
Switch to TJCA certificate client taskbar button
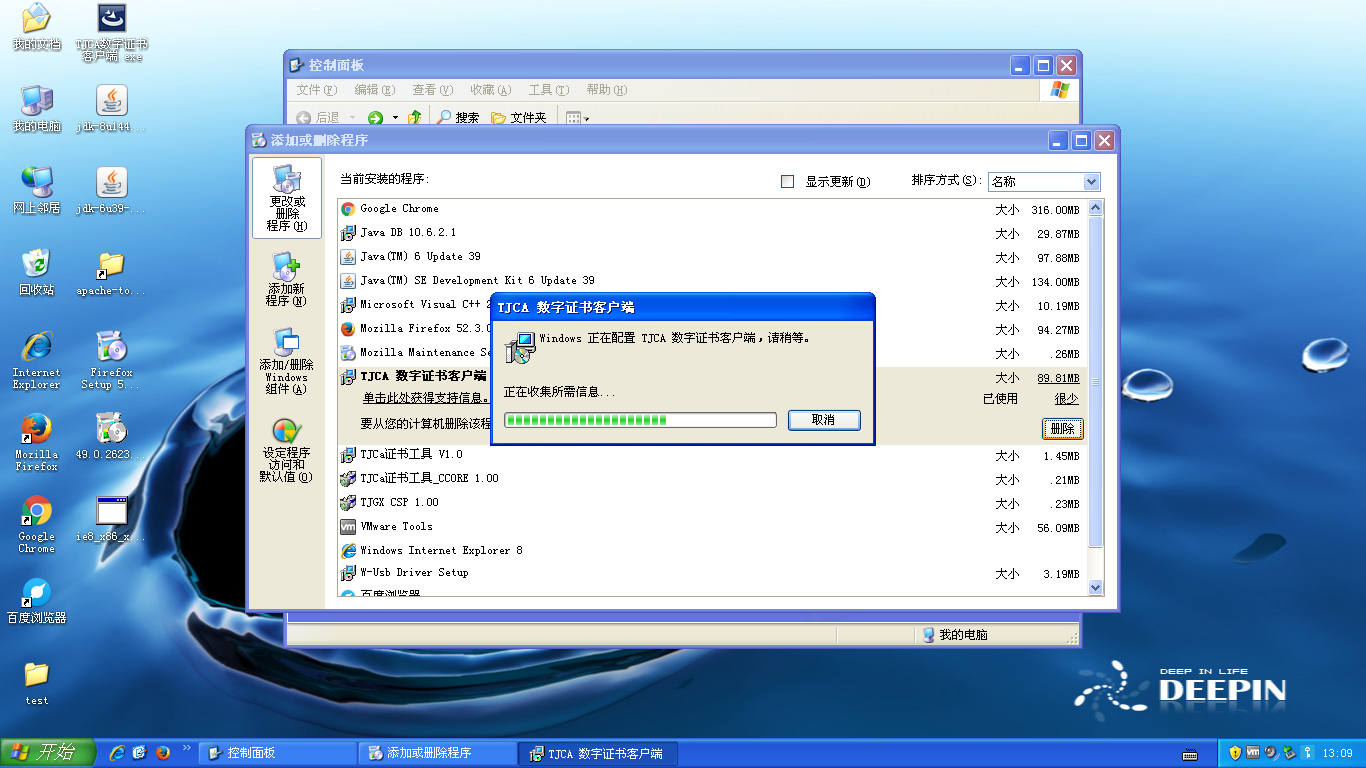598,753
